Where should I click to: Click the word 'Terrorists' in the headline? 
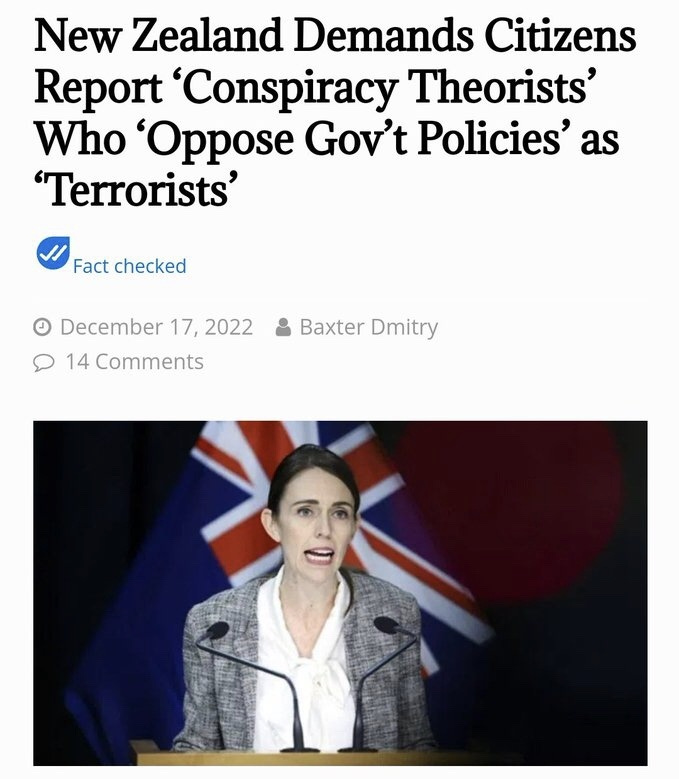click(134, 191)
